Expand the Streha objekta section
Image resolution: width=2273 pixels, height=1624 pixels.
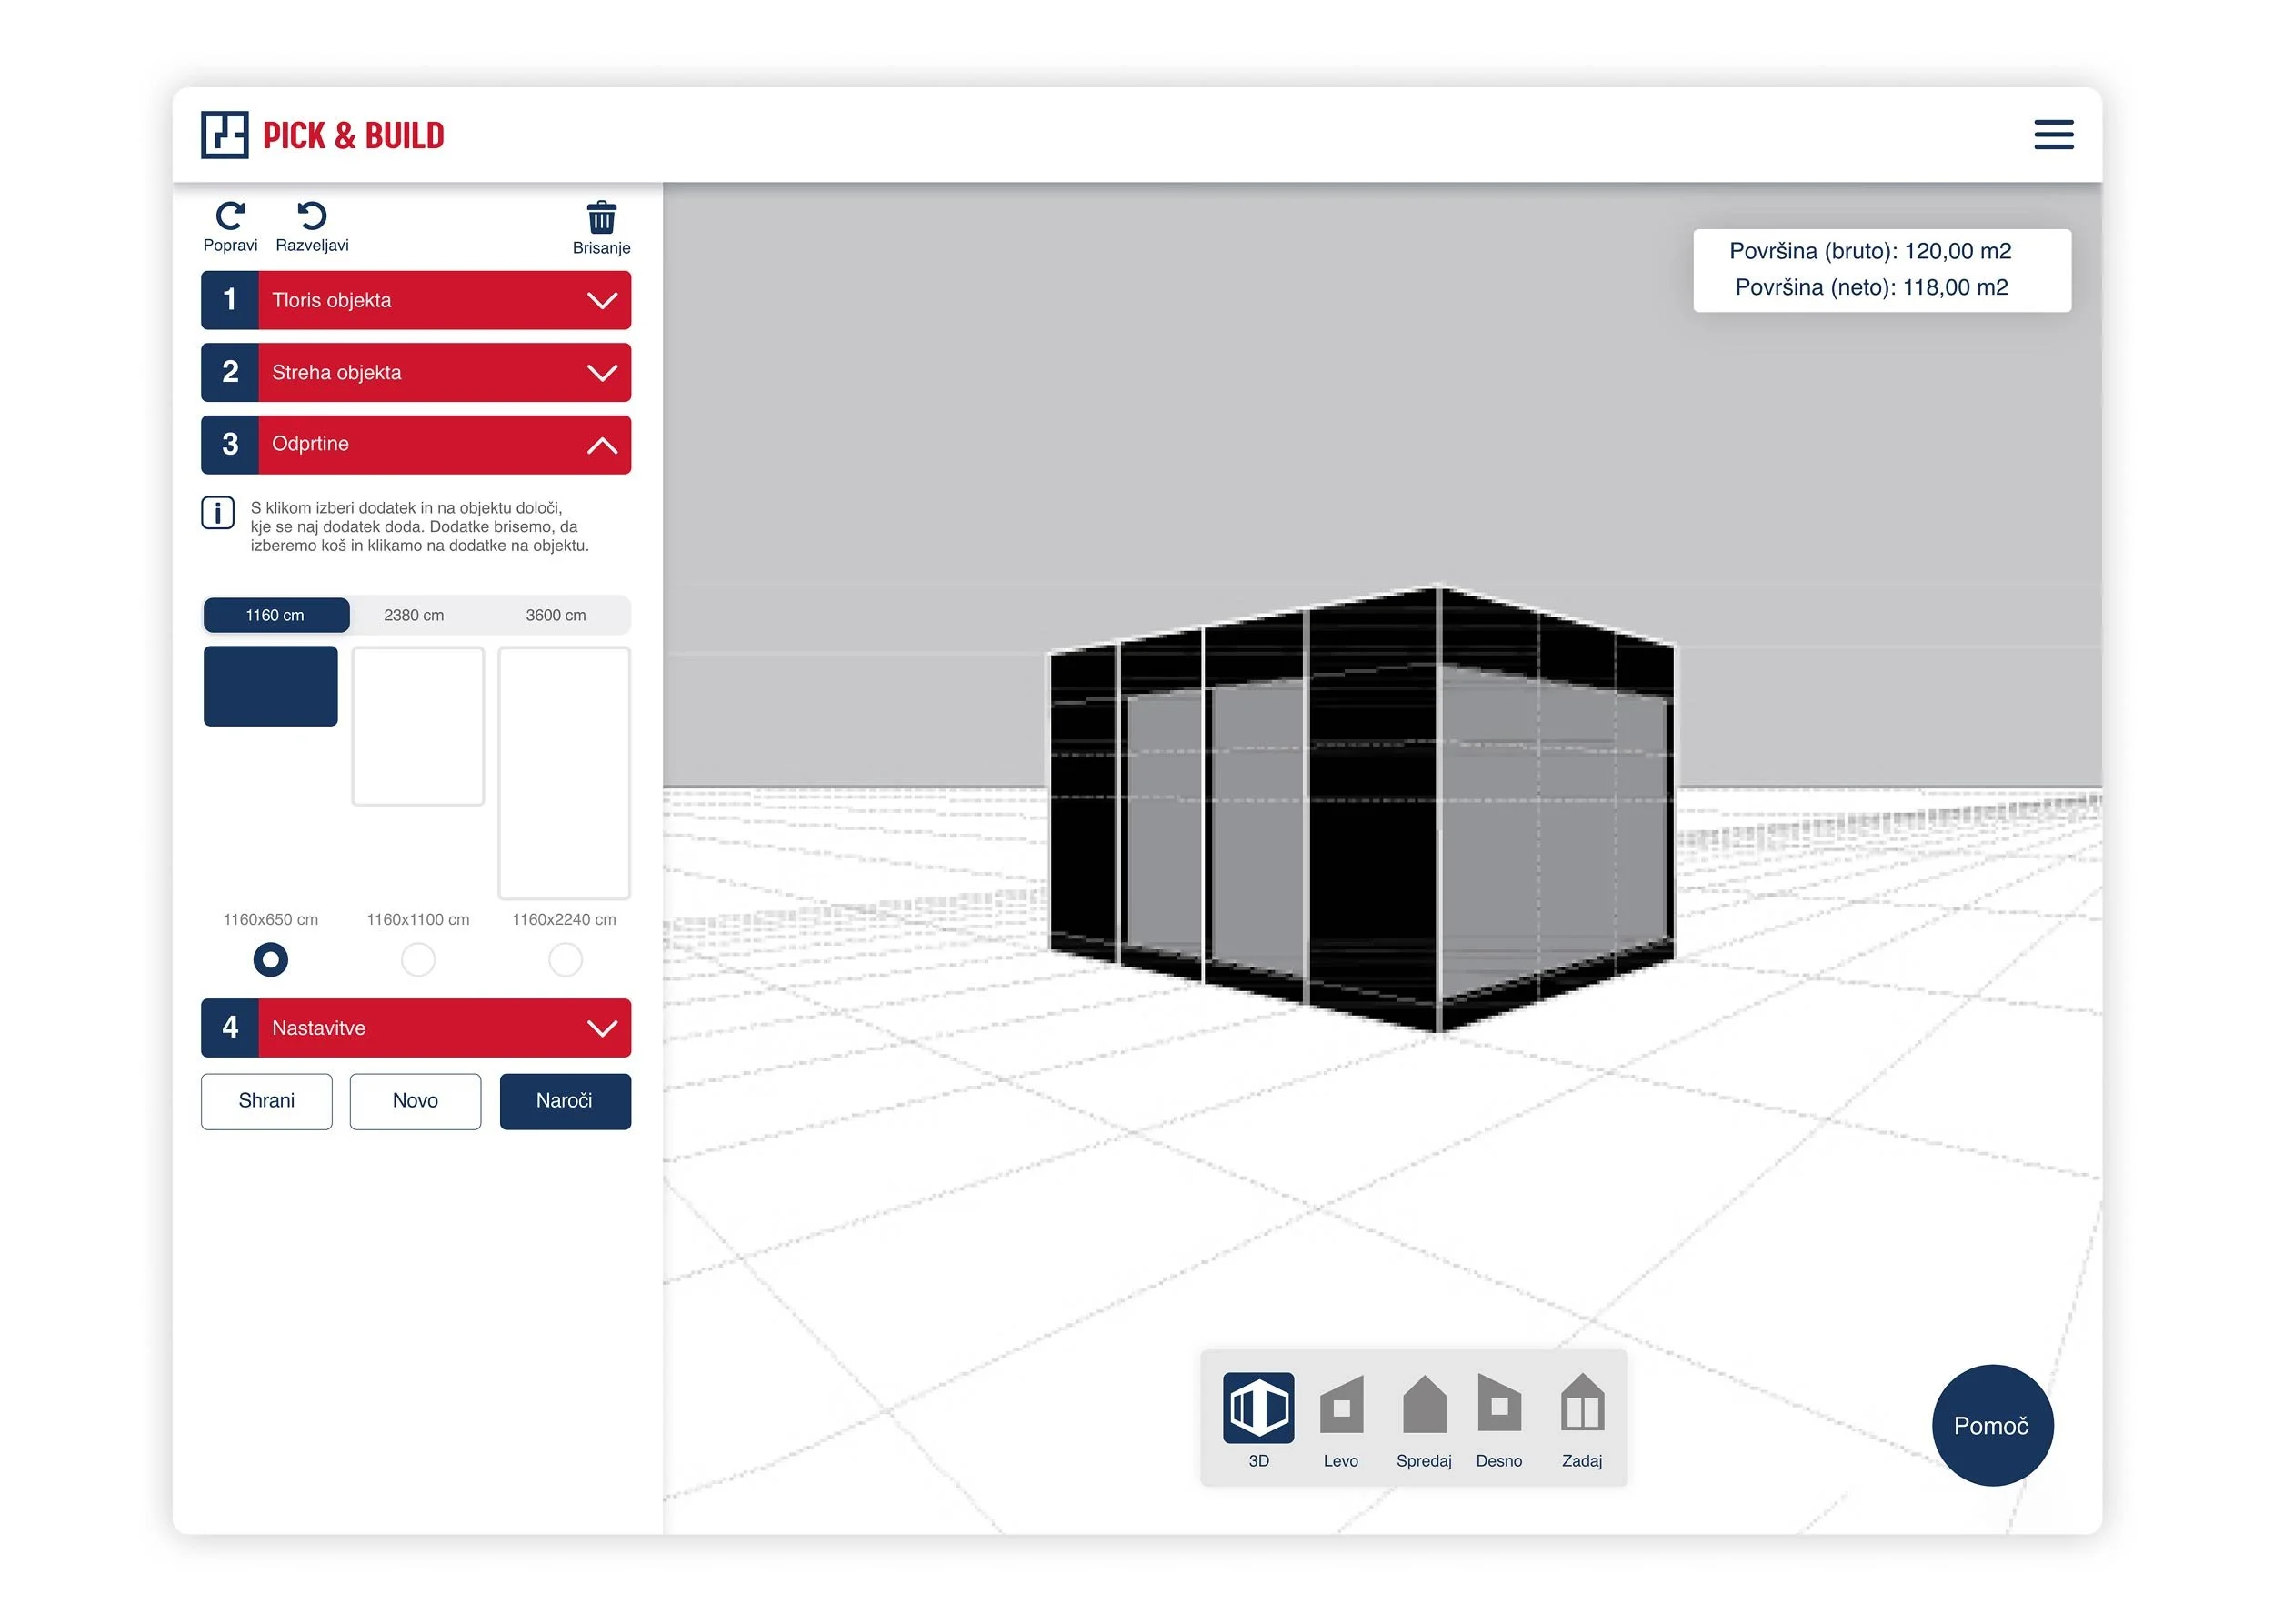click(416, 373)
